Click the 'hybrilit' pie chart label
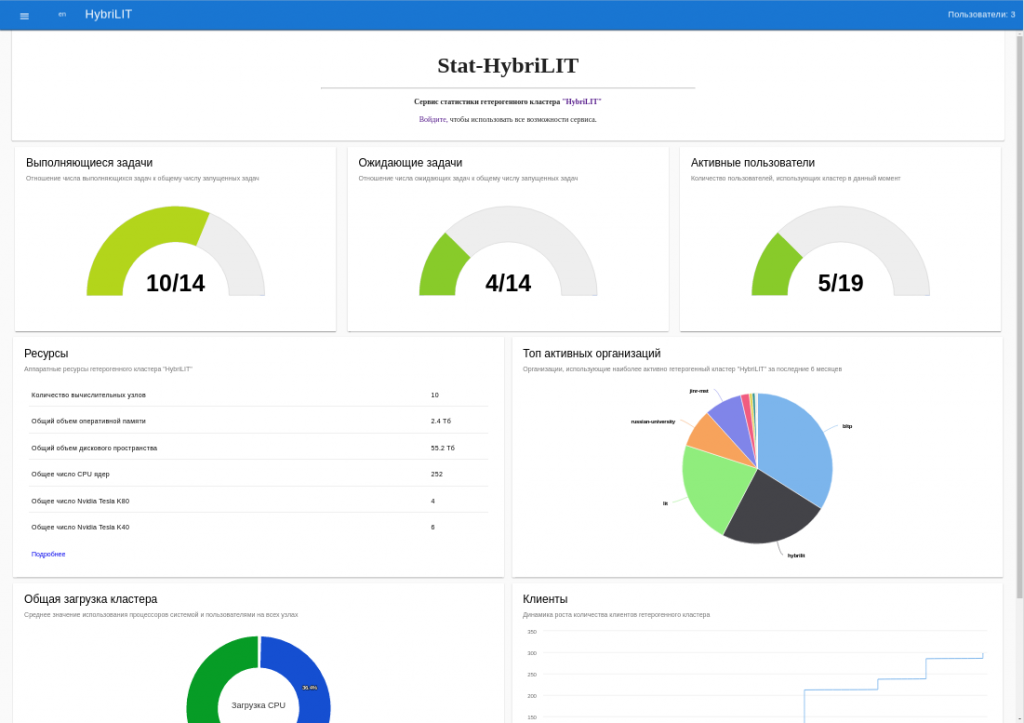 coord(796,556)
